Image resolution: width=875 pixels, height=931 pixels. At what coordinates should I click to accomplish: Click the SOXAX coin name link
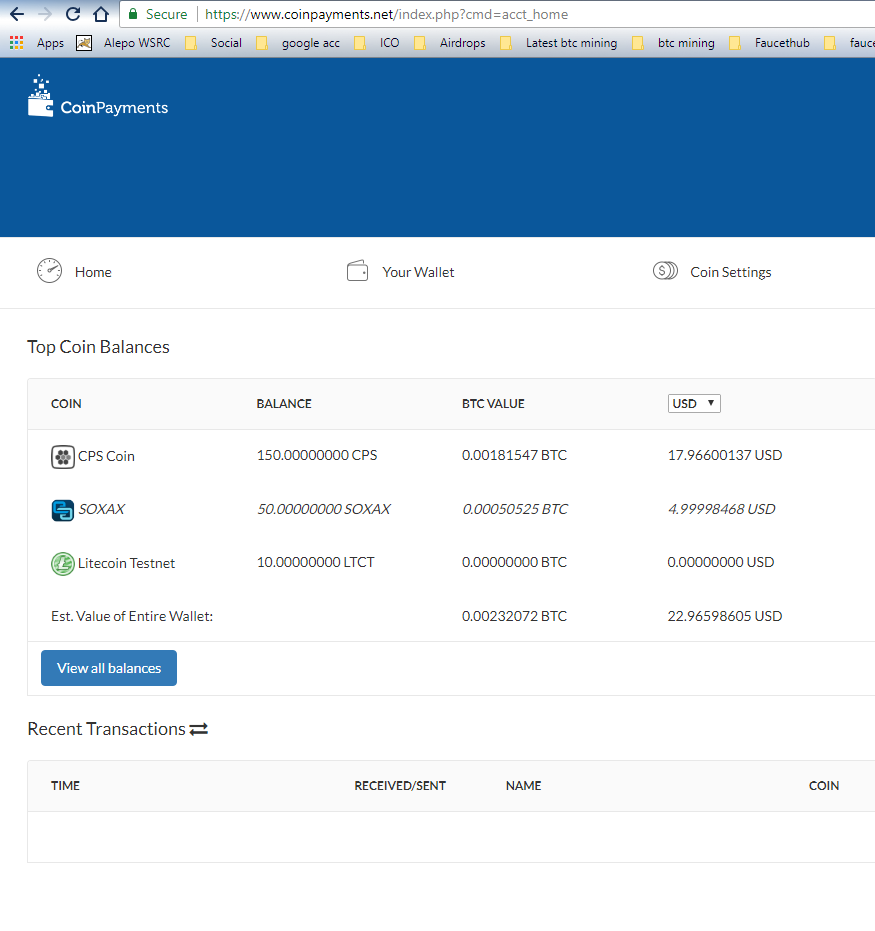click(102, 509)
